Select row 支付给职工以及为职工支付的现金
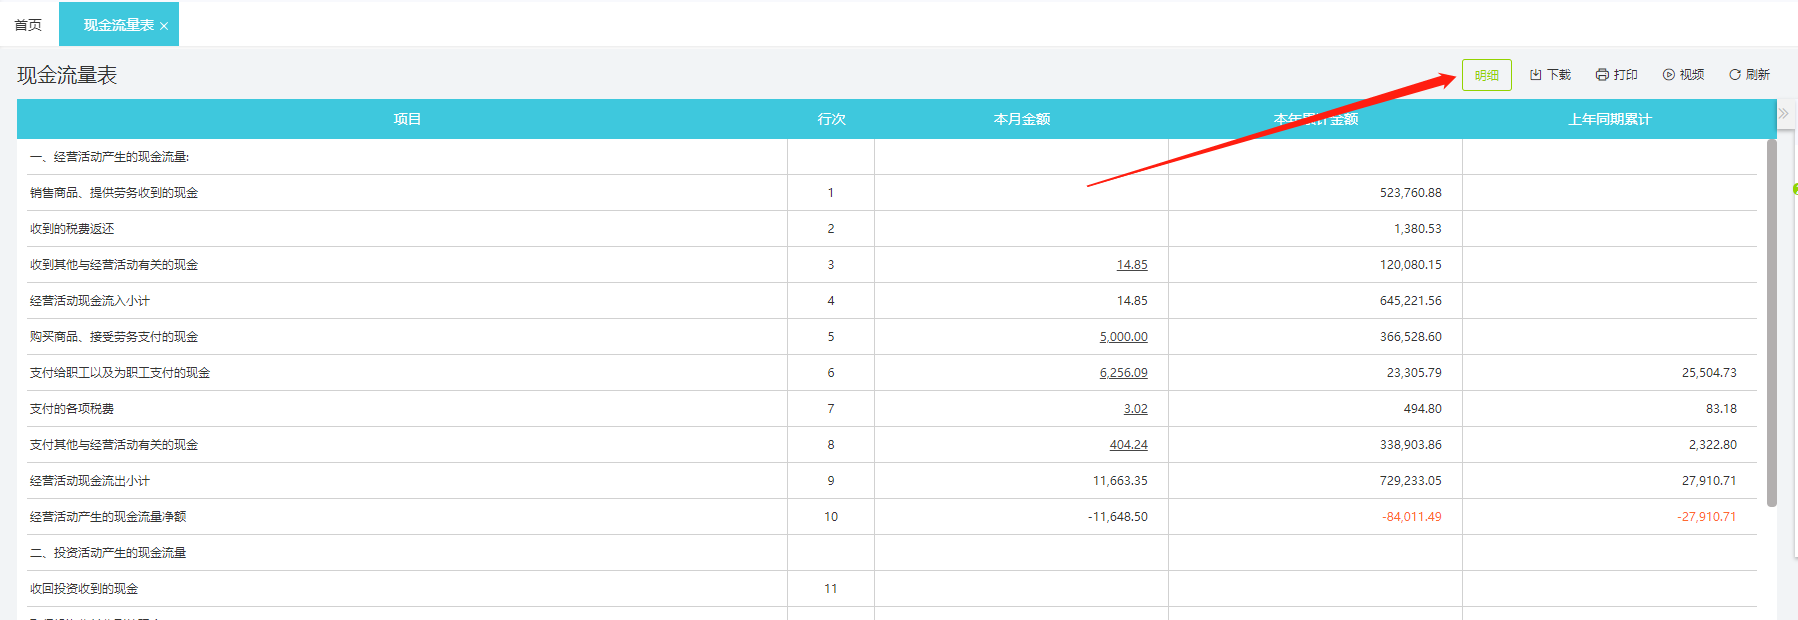The image size is (1798, 620). click(x=892, y=373)
